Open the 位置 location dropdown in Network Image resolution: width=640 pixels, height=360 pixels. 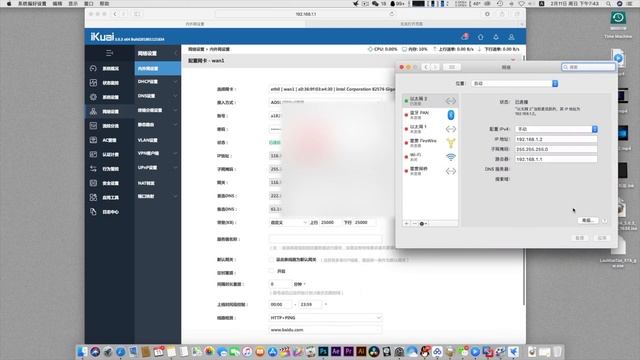514,83
